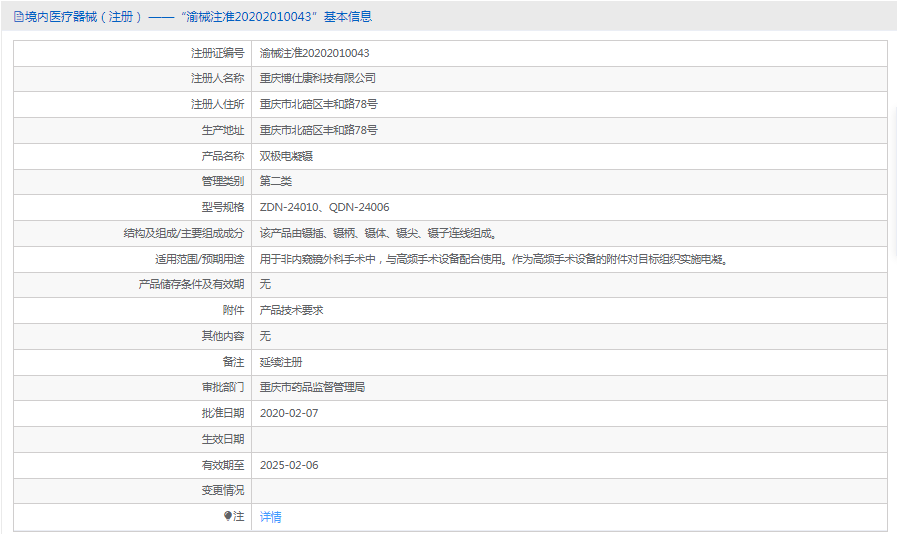Open the 详情 link
897x534 pixels.
click(x=271, y=517)
